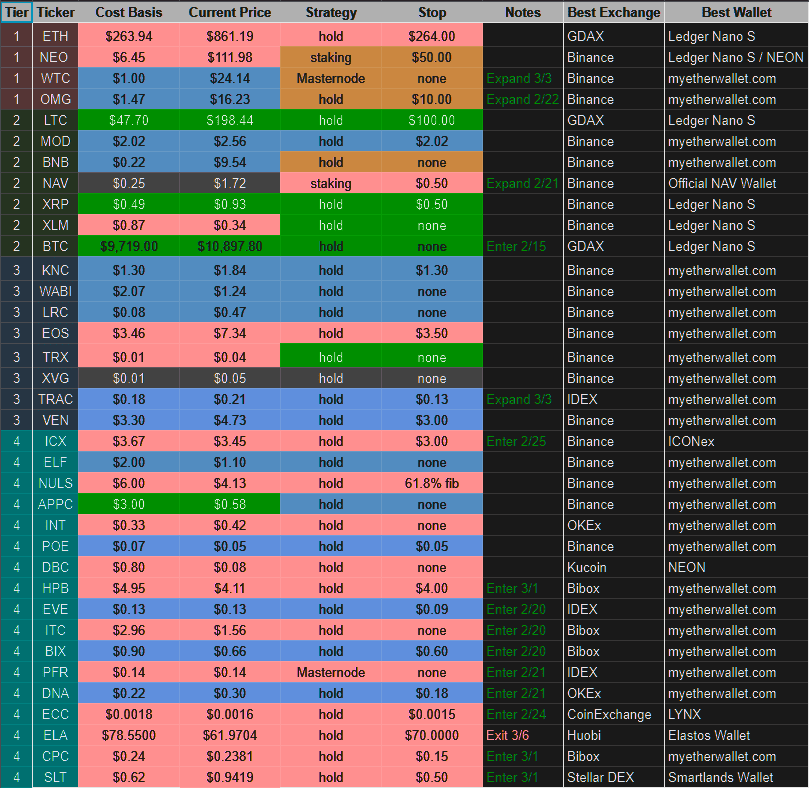
Task: Click the Expand 3/3 note for WTC
Action: [x=523, y=78]
